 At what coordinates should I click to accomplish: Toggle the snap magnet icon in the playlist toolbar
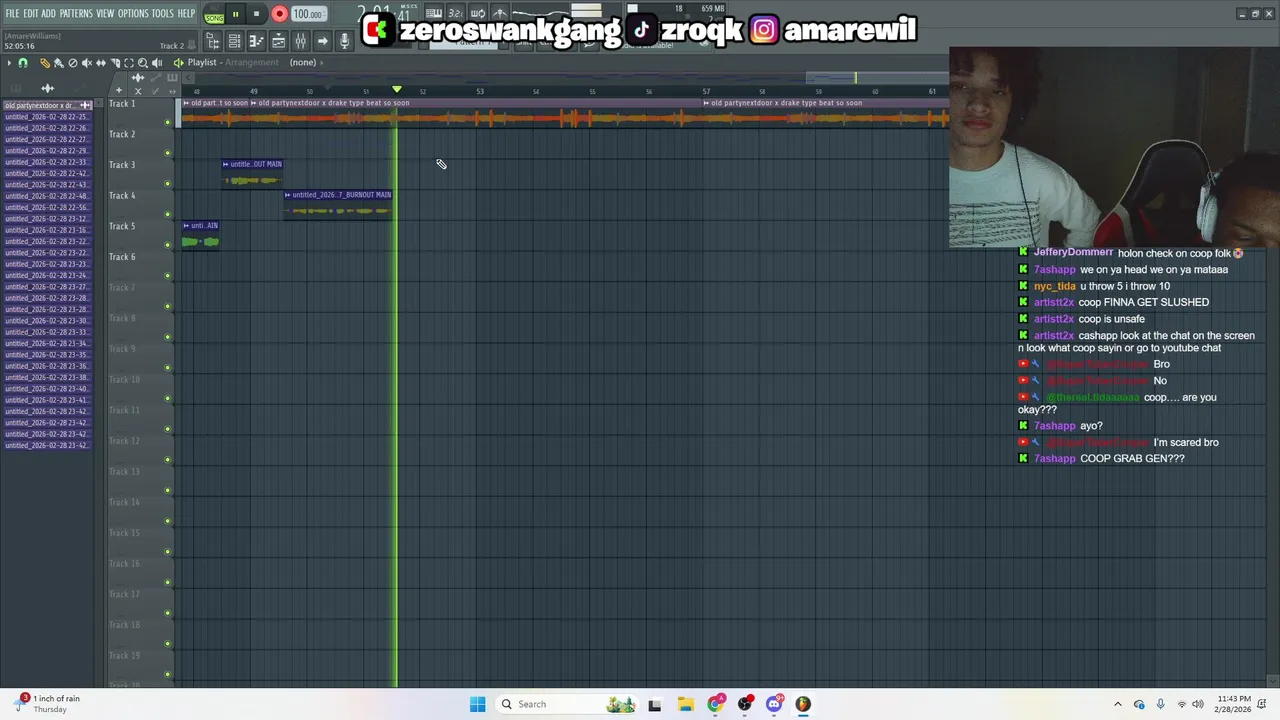point(23,62)
